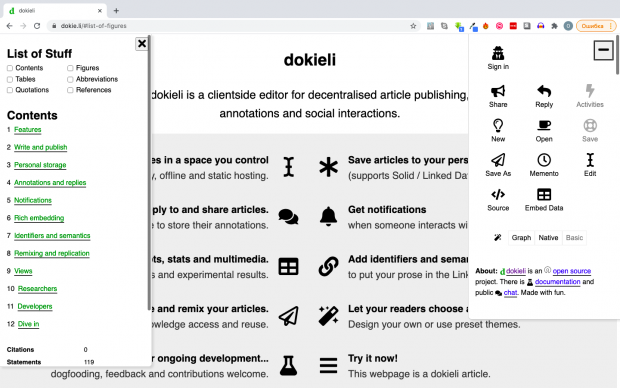Open the Activities lightning icon
The width and height of the screenshot is (620, 388).
[590, 91]
